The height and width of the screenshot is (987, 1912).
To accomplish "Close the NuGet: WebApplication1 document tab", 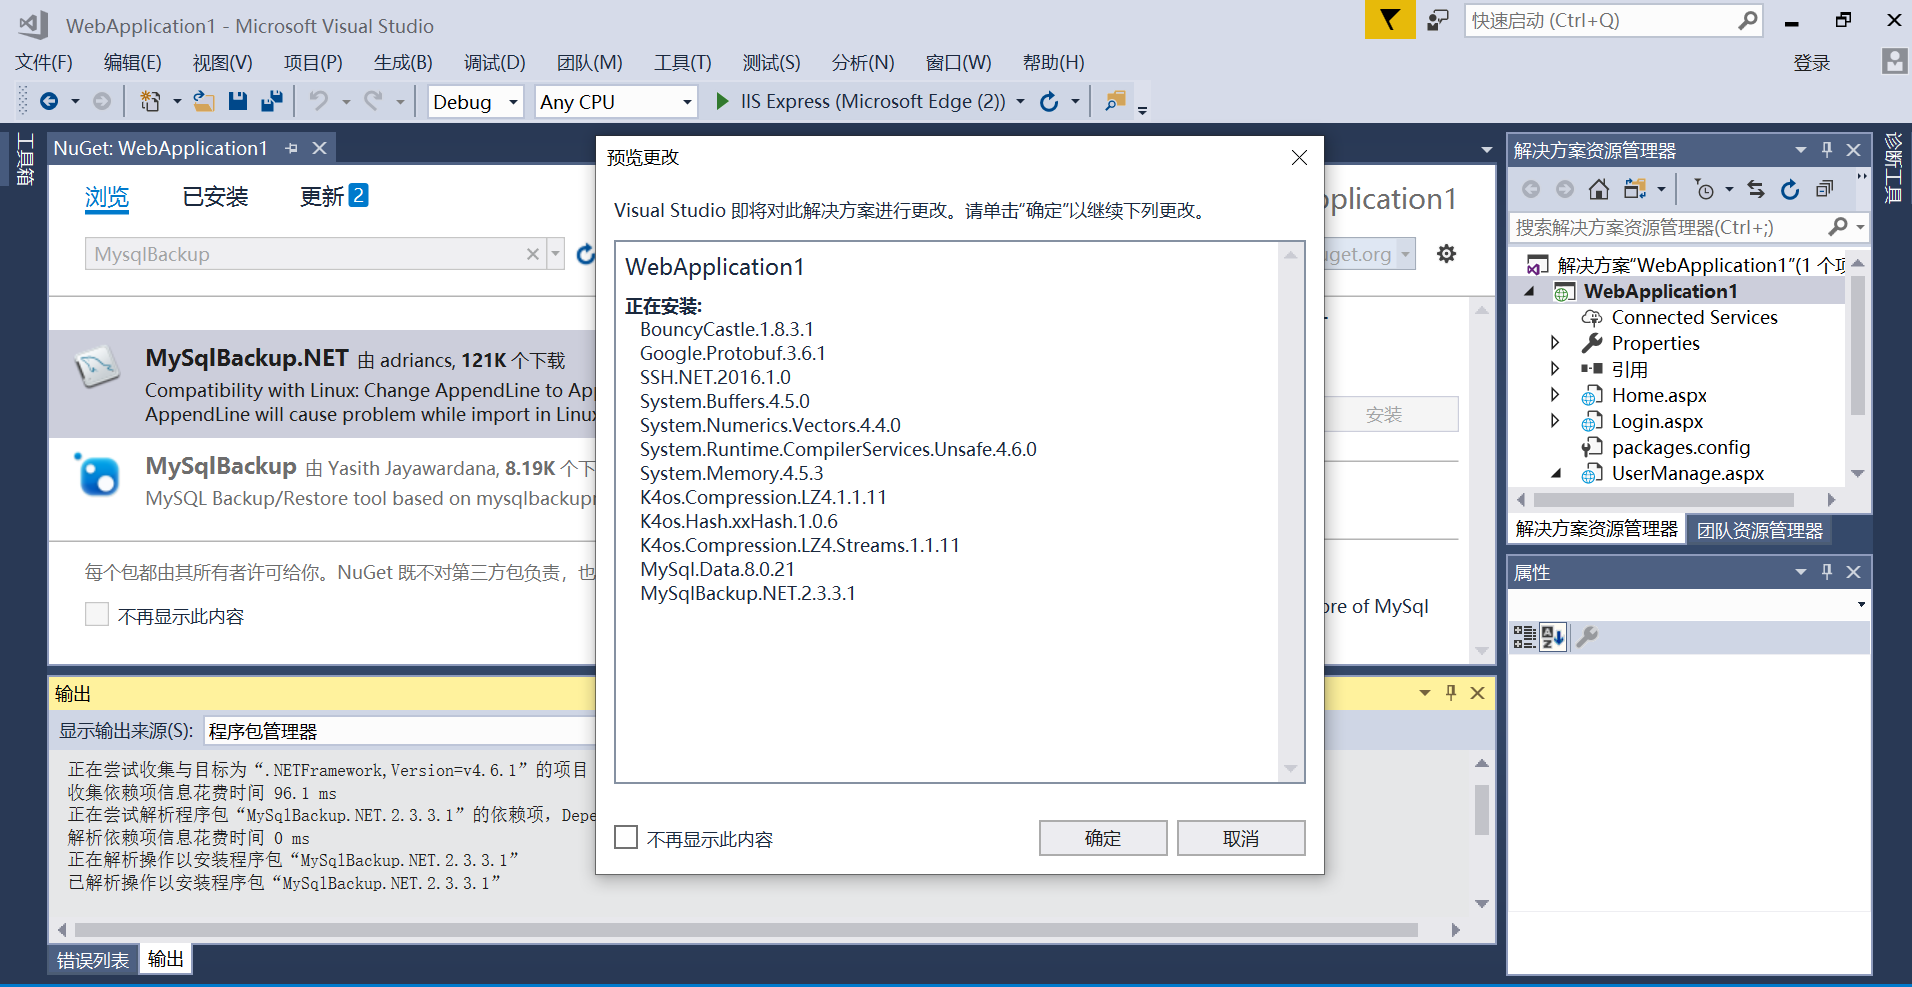I will point(319,148).
